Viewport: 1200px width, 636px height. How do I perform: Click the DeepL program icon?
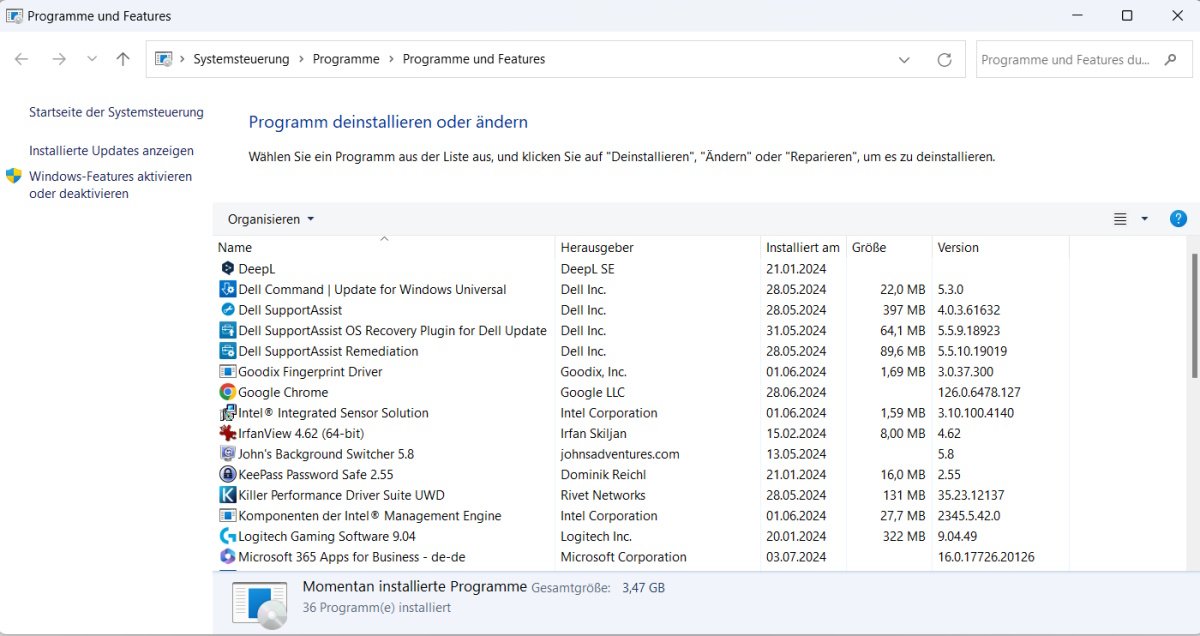pos(227,269)
